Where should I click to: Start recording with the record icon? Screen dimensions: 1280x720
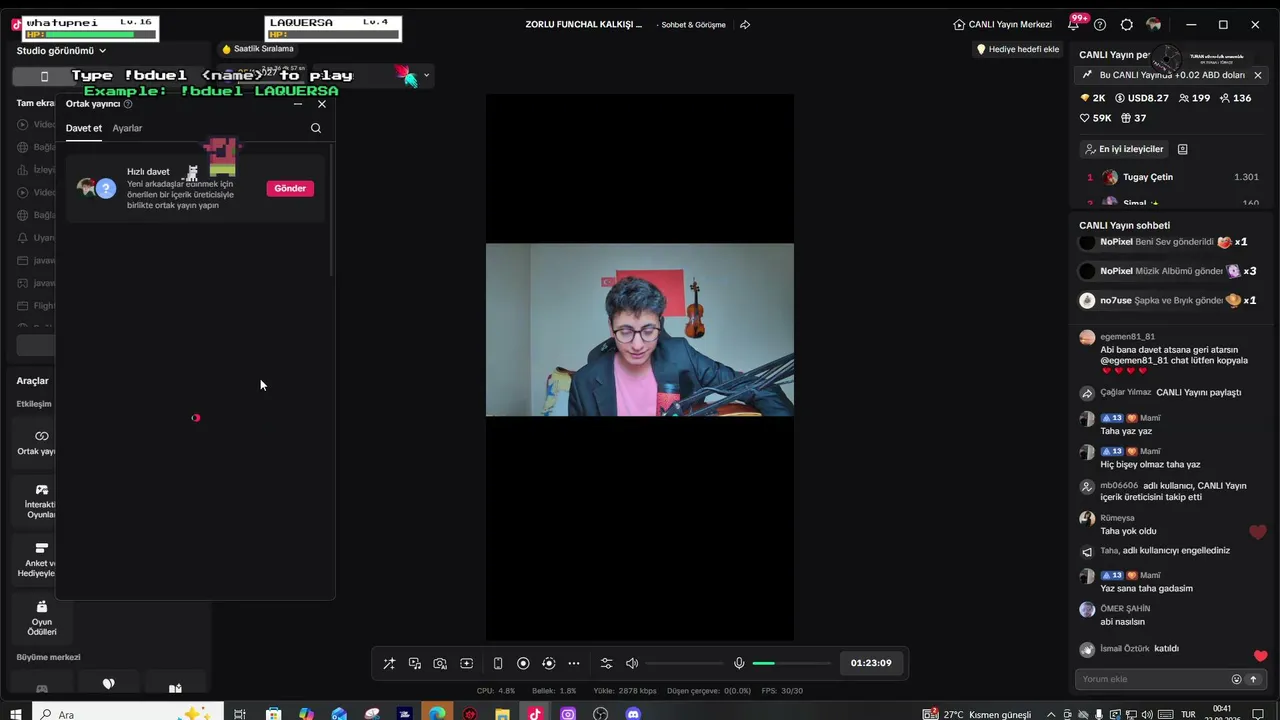coord(523,663)
